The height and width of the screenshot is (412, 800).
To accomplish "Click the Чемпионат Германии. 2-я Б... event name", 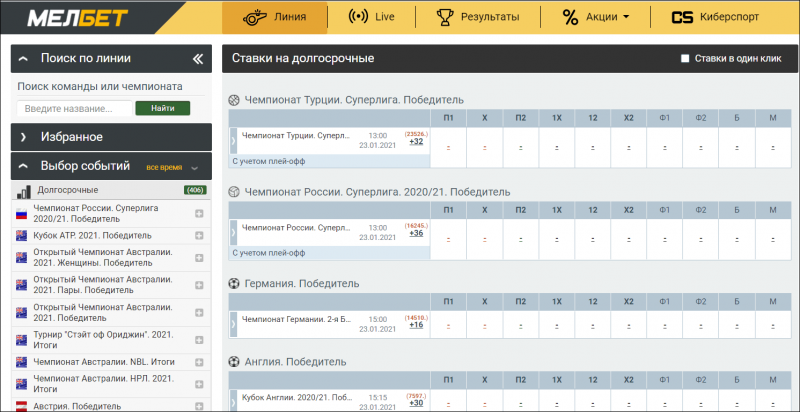I will point(296,319).
